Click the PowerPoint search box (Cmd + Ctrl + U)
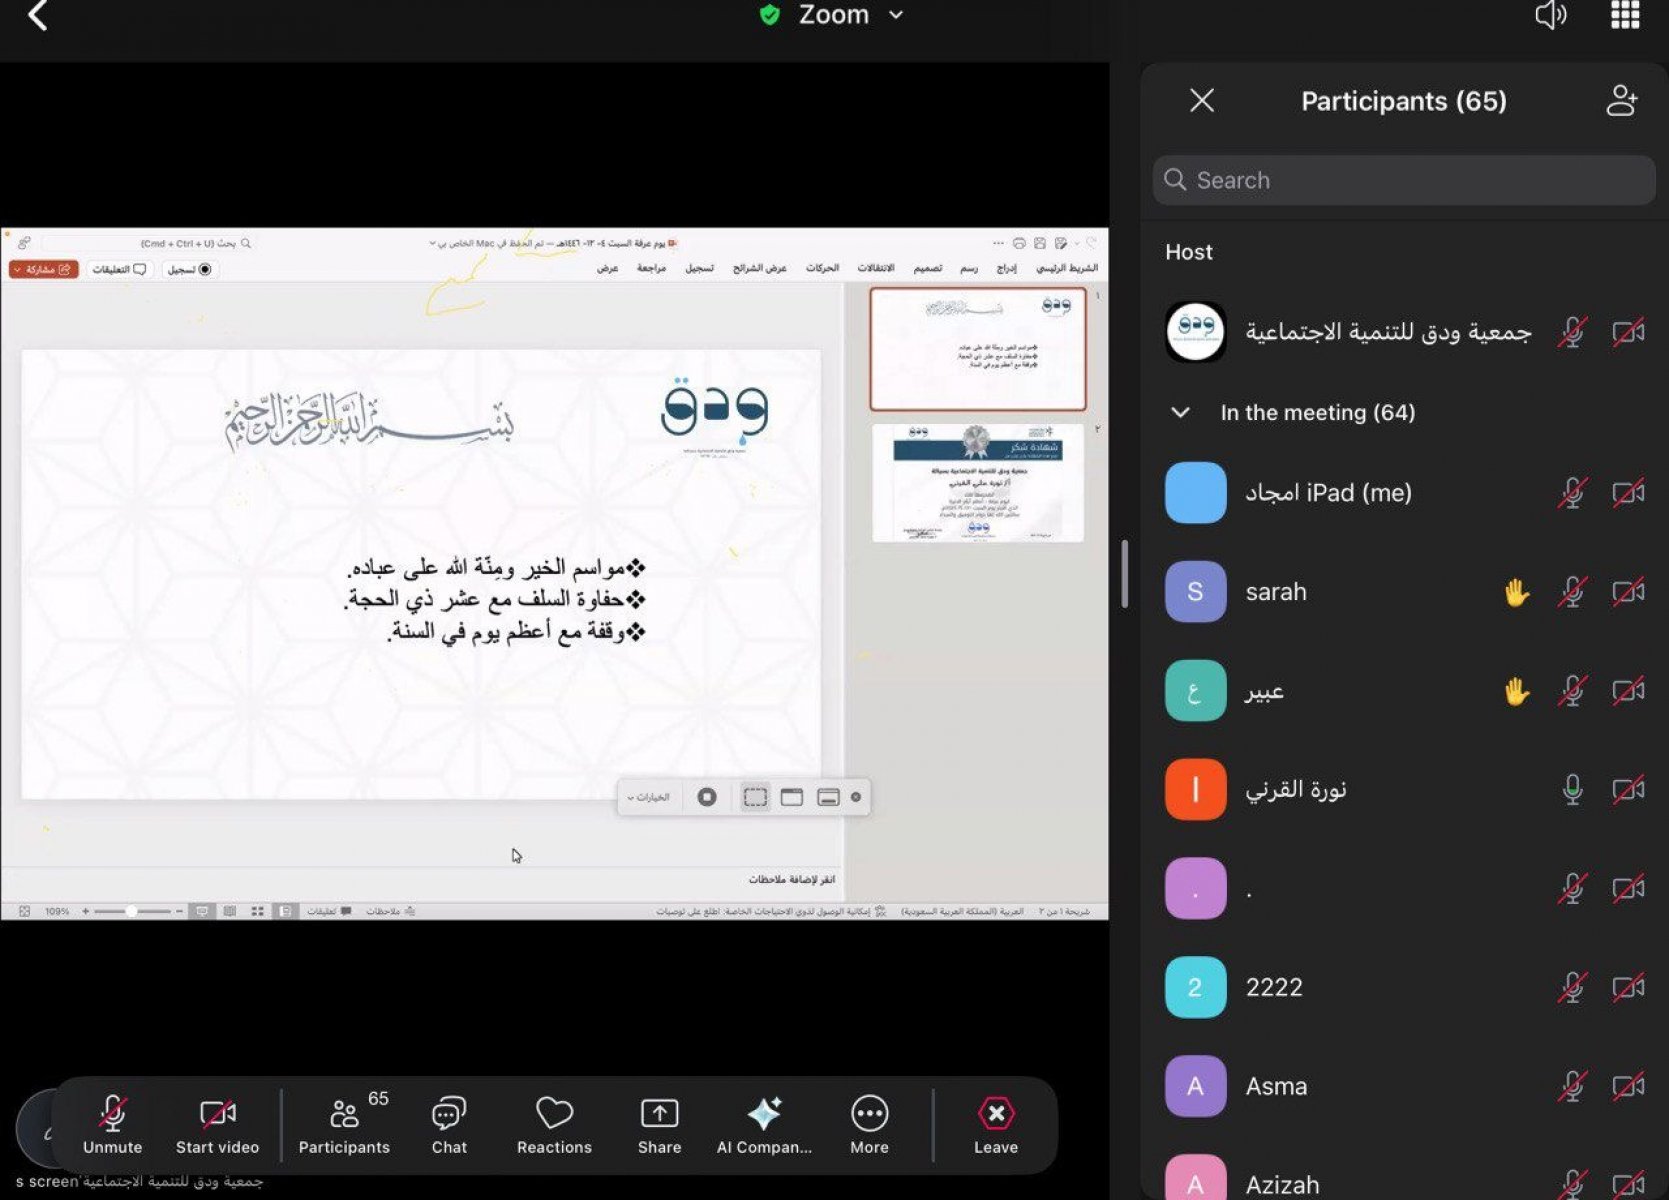 coord(146,243)
